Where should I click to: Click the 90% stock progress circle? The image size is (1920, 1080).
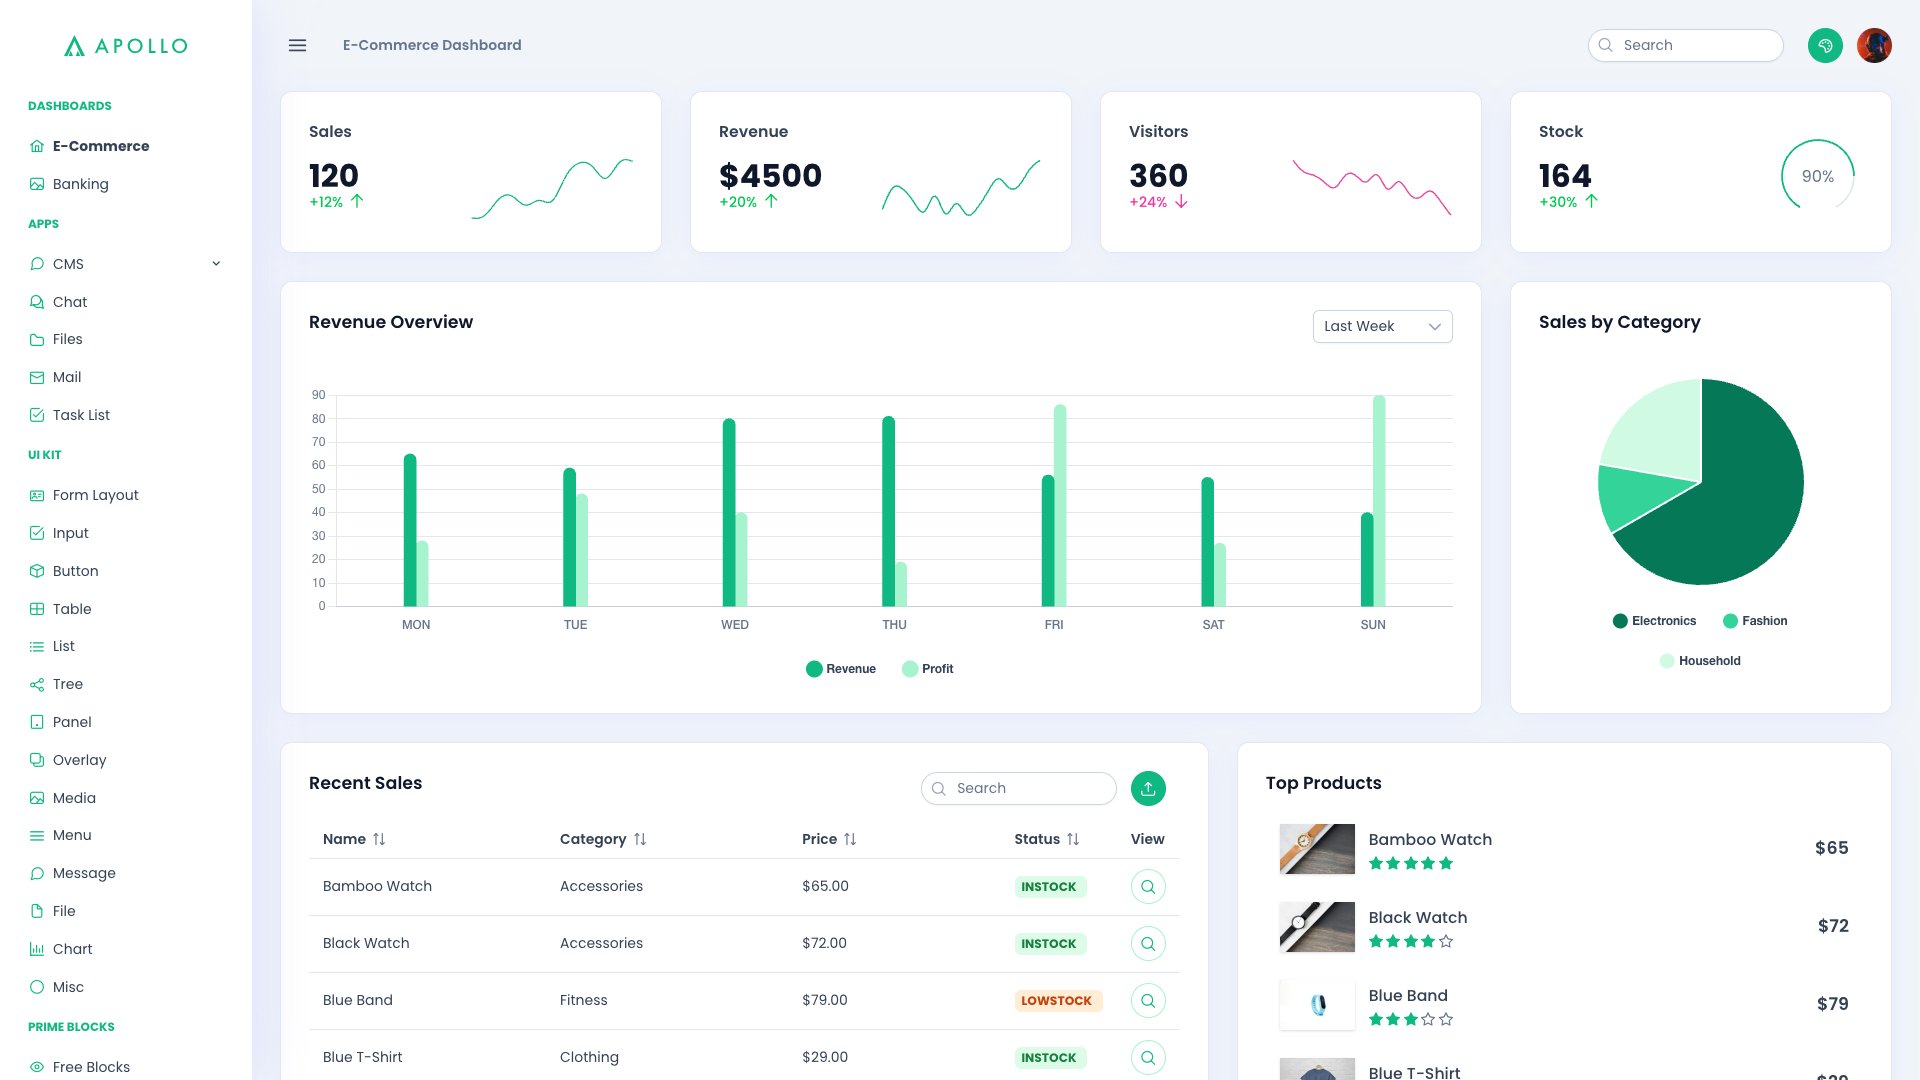click(x=1817, y=176)
